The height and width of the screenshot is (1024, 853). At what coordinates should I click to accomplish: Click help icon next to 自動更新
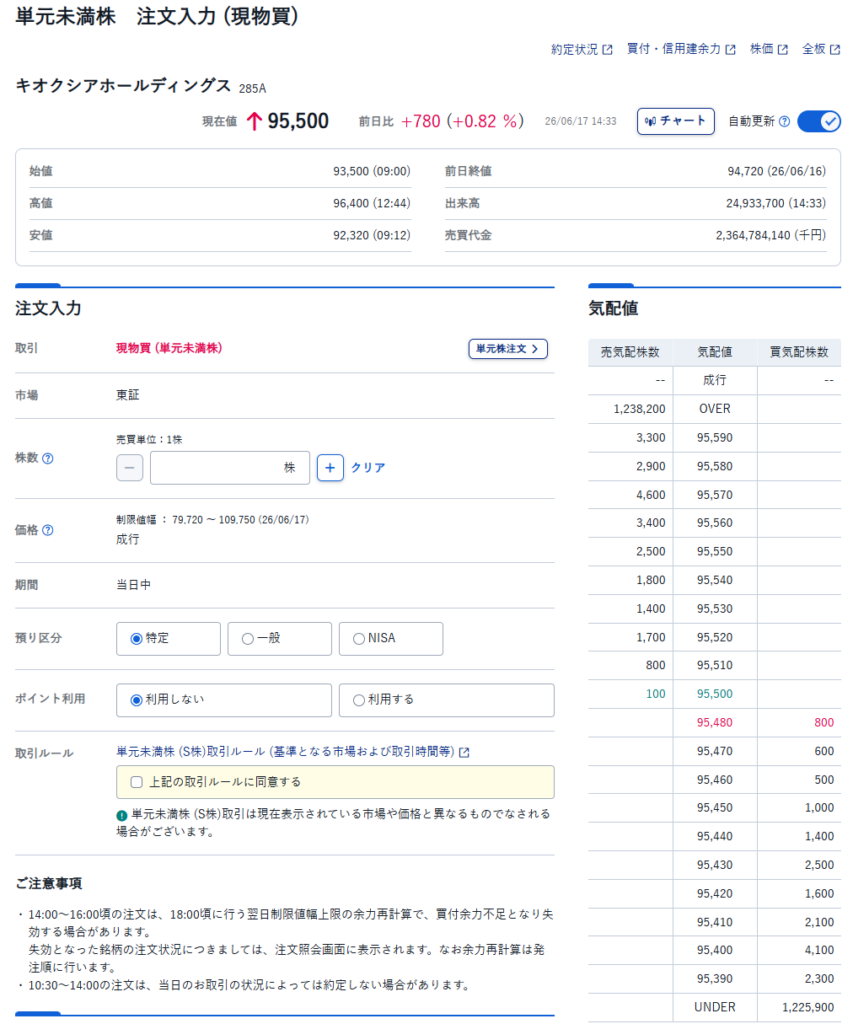pos(784,121)
